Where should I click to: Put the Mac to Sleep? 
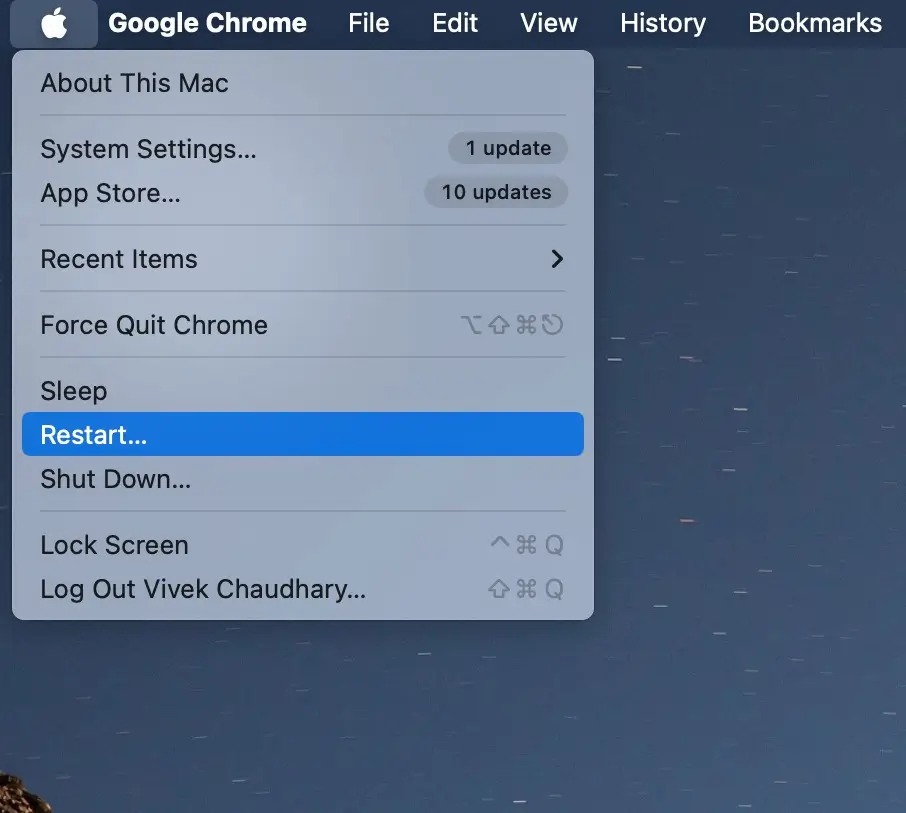(303, 391)
